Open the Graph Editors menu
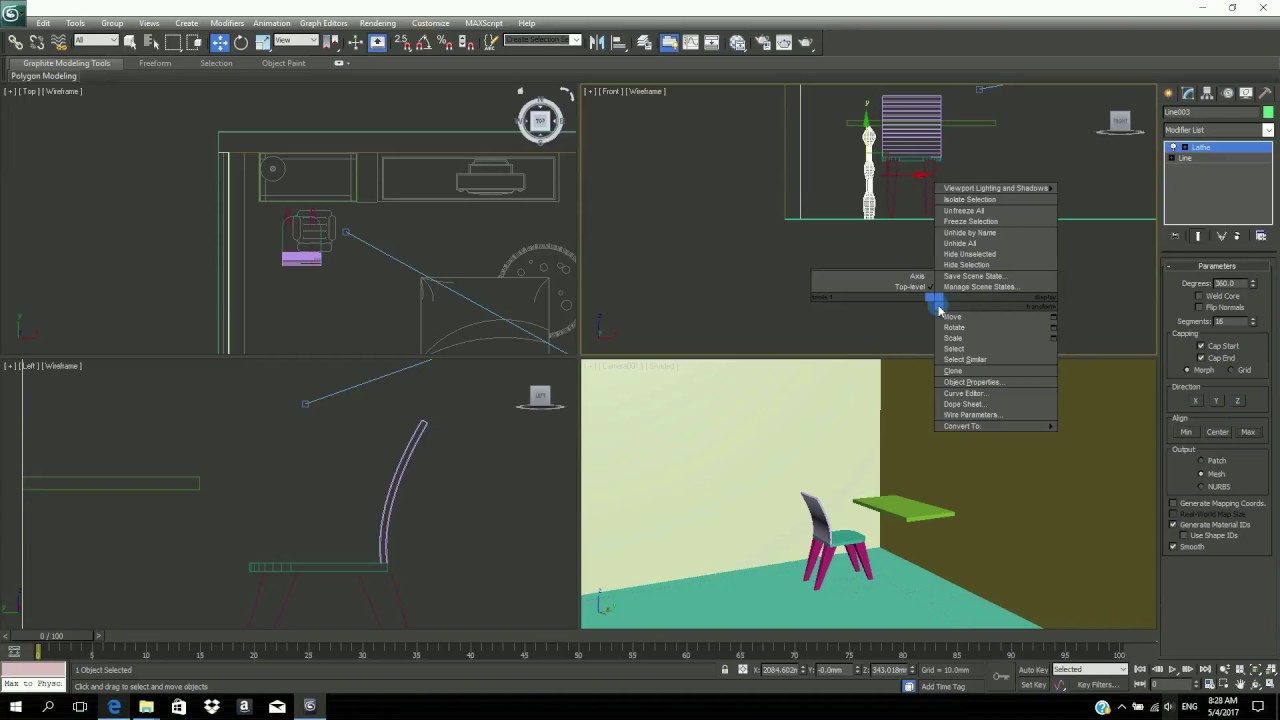This screenshot has width=1280, height=720. click(x=323, y=23)
